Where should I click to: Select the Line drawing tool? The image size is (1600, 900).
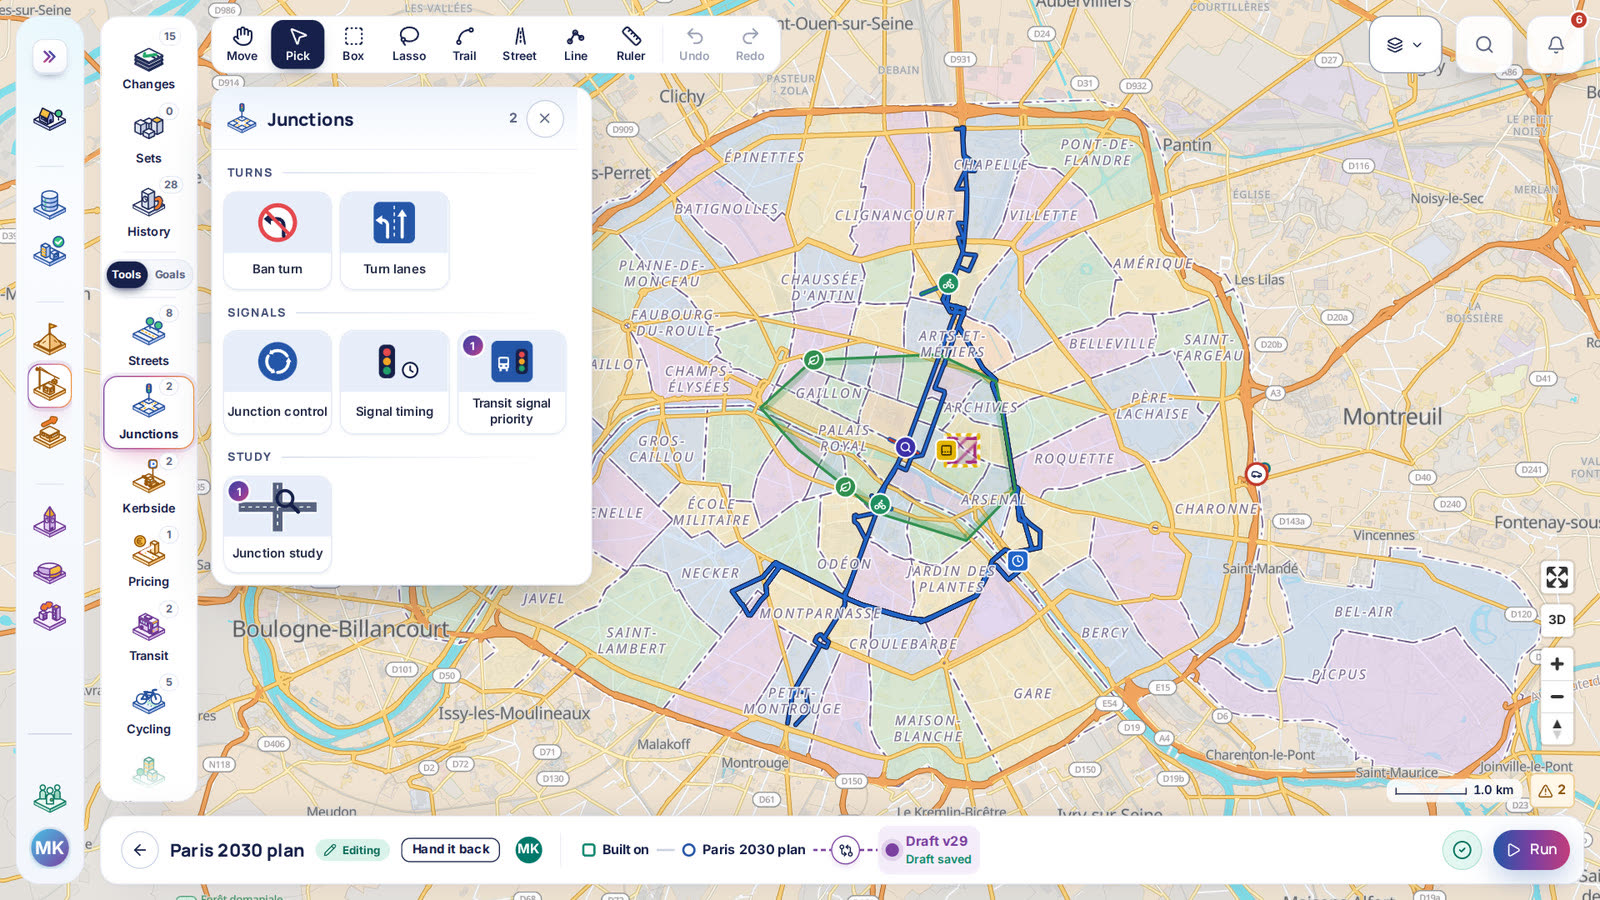(x=576, y=44)
